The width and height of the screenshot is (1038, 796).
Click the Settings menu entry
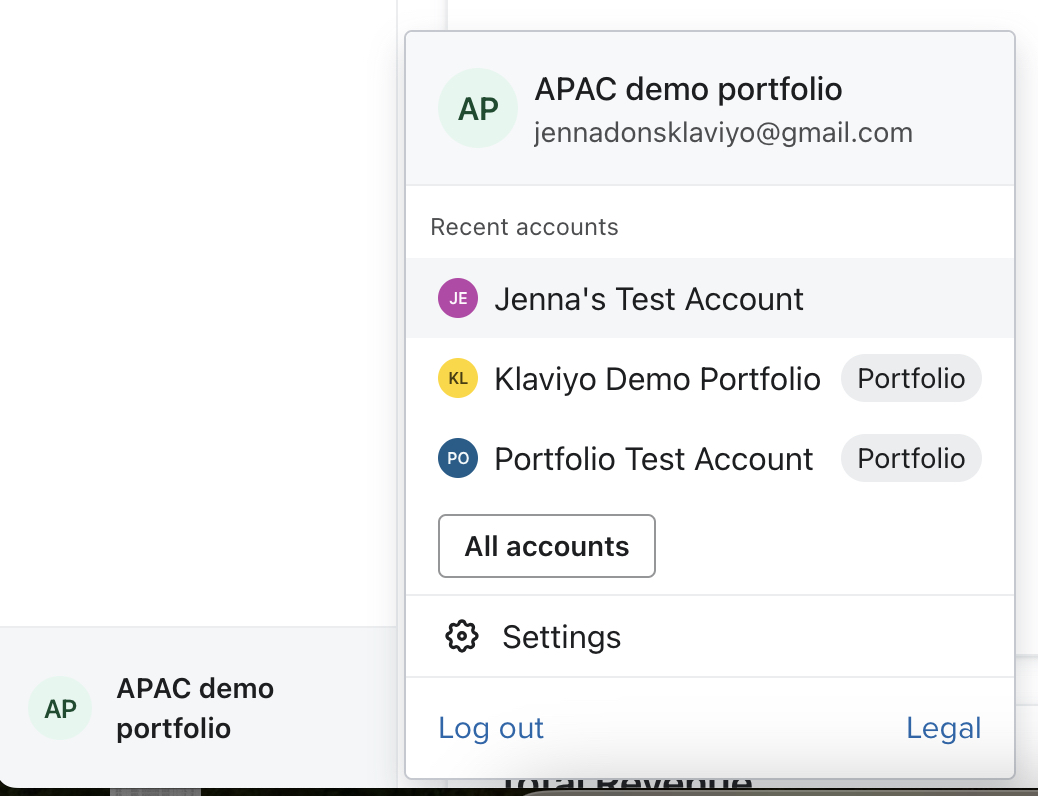point(561,636)
